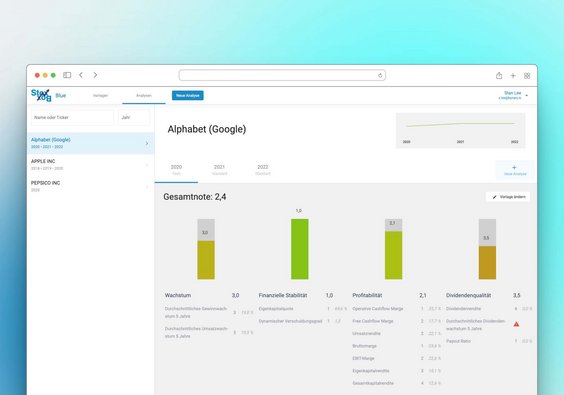Click the green Finanzielle Stabilität bar
The height and width of the screenshot is (395, 564).
tap(300, 249)
